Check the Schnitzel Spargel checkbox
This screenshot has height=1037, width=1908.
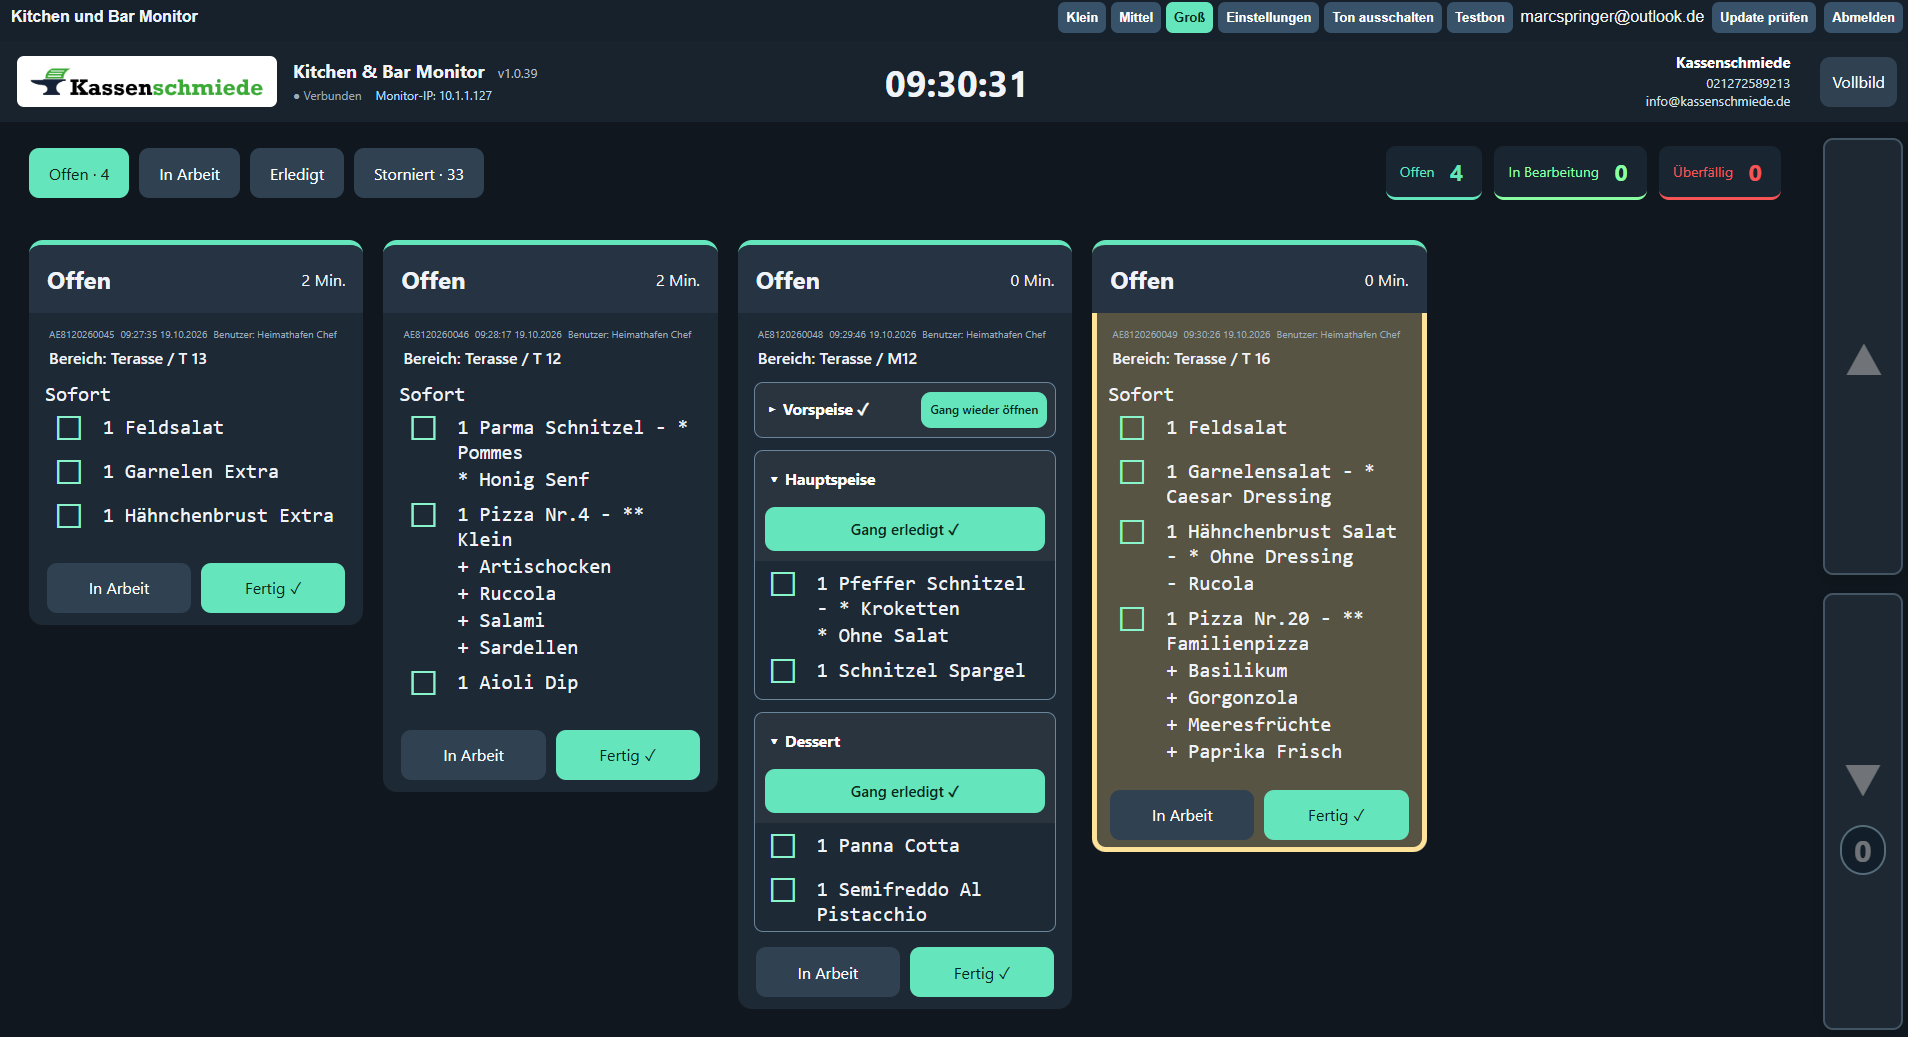783,671
